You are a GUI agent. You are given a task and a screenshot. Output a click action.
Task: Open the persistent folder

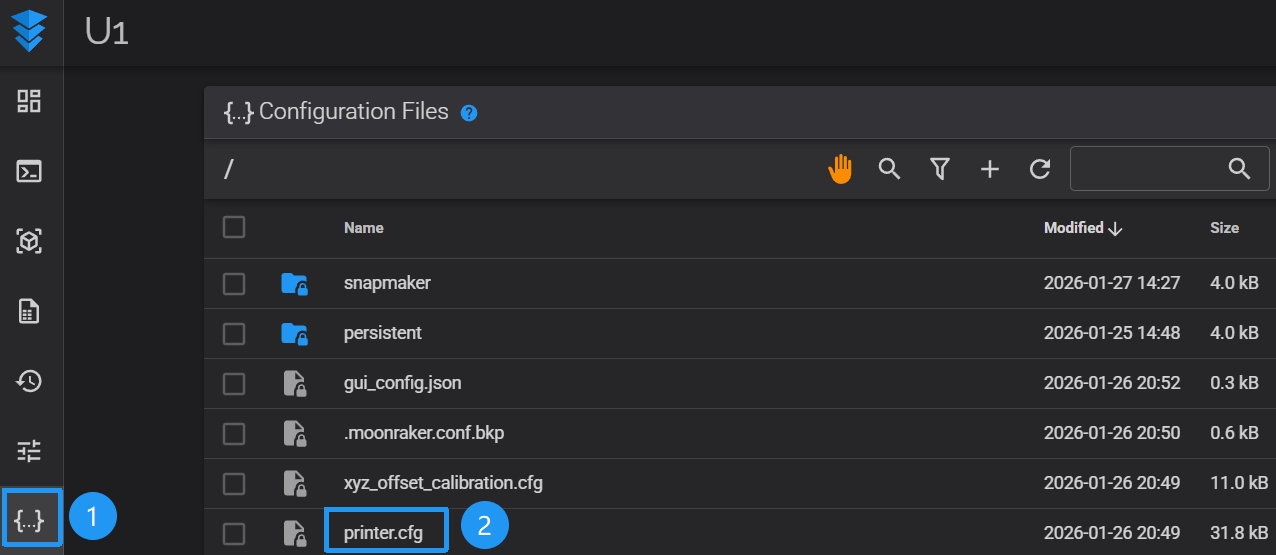pyautogui.click(x=382, y=333)
